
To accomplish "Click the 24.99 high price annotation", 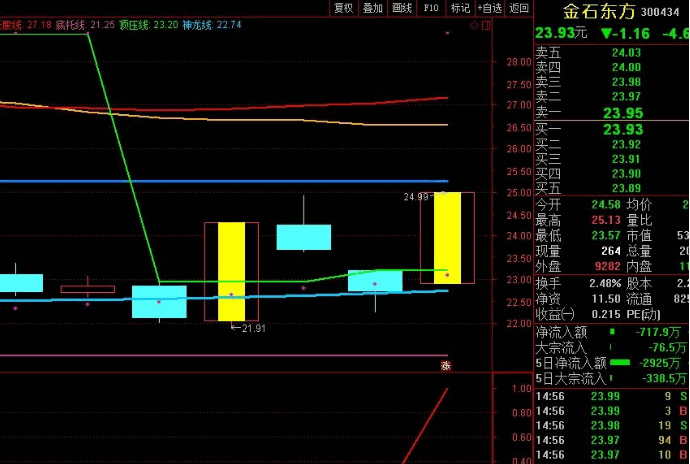I will click(416, 197).
